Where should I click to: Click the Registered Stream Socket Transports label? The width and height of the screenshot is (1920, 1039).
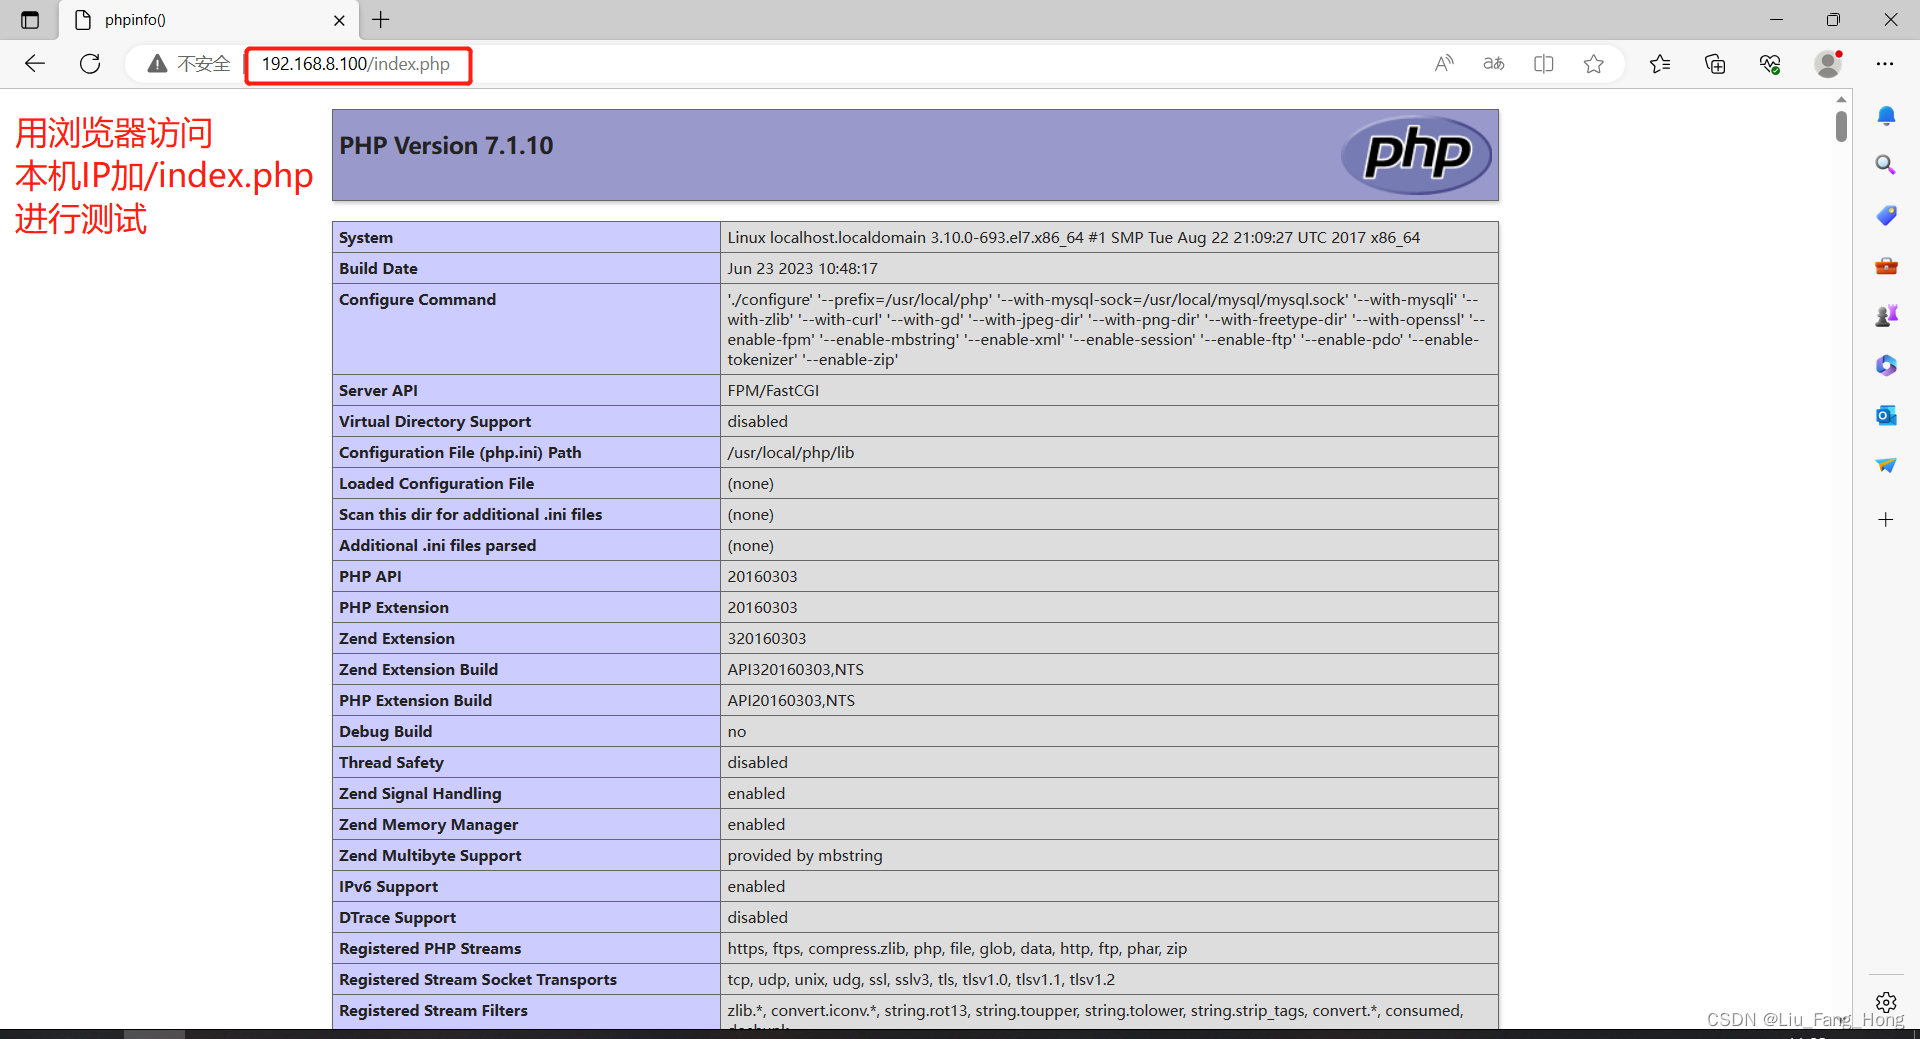click(x=478, y=980)
